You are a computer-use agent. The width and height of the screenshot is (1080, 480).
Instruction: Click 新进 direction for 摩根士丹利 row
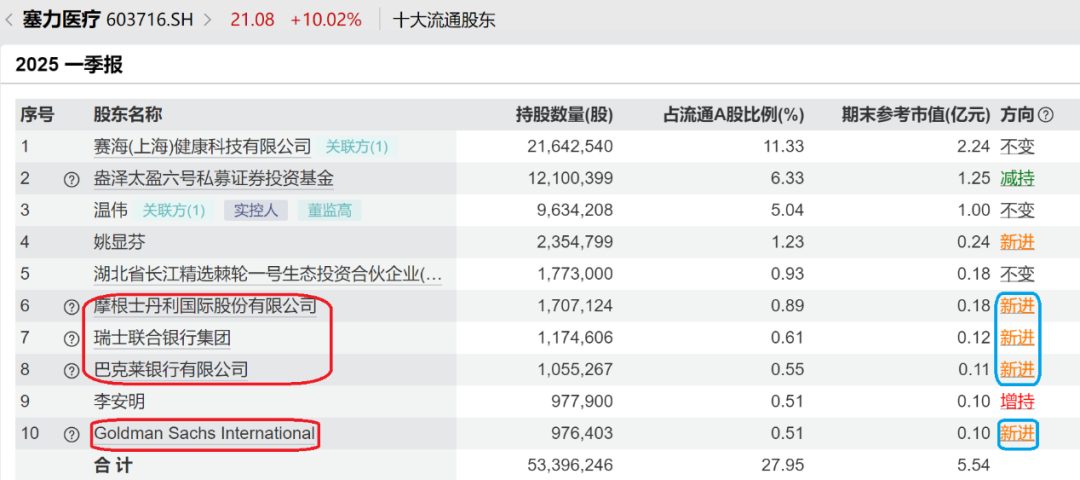1017,306
